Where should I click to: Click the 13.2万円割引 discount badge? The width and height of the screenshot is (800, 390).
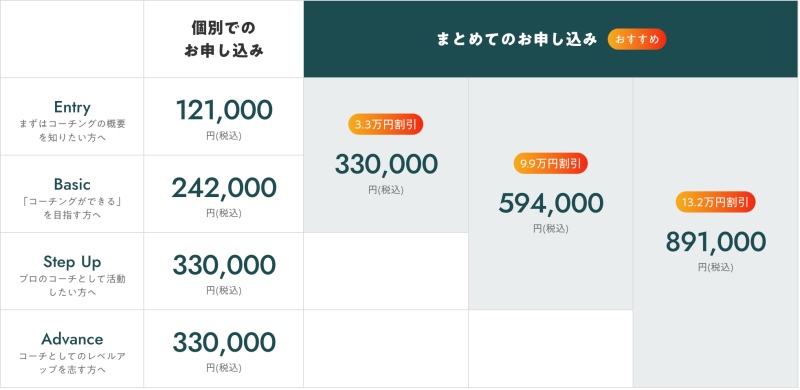point(715,202)
